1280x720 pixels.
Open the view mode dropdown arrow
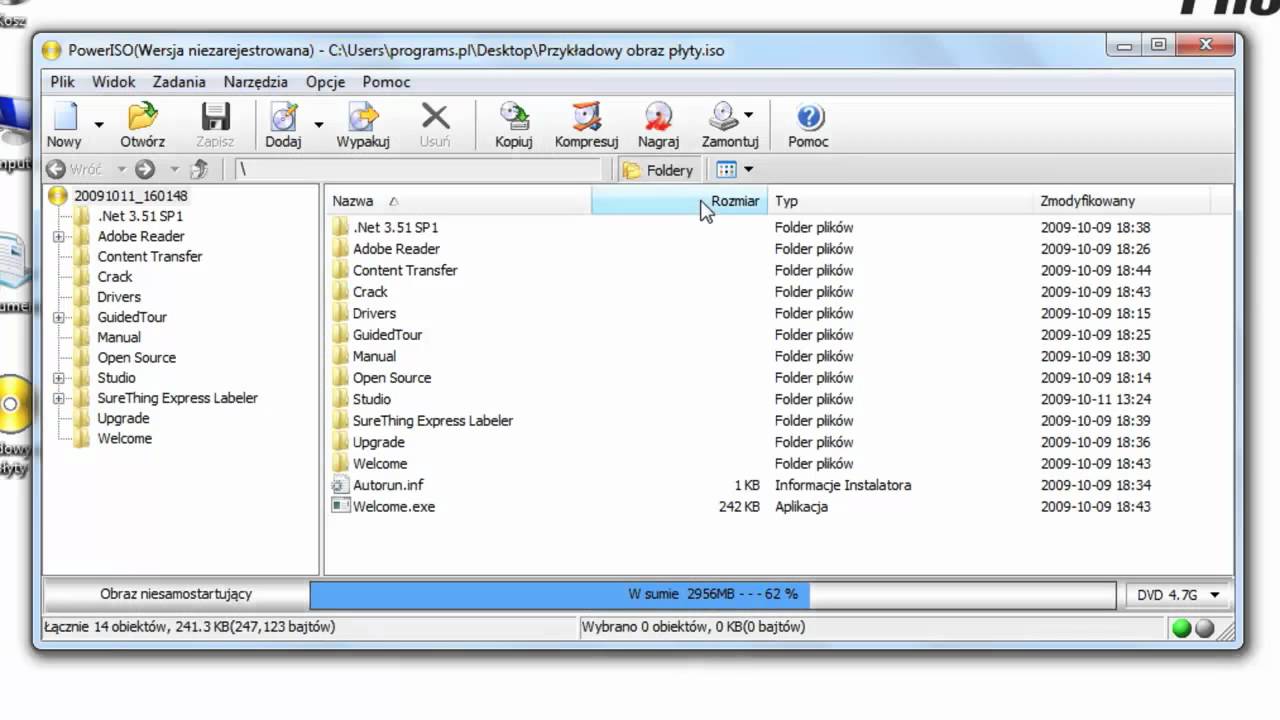[x=748, y=170]
